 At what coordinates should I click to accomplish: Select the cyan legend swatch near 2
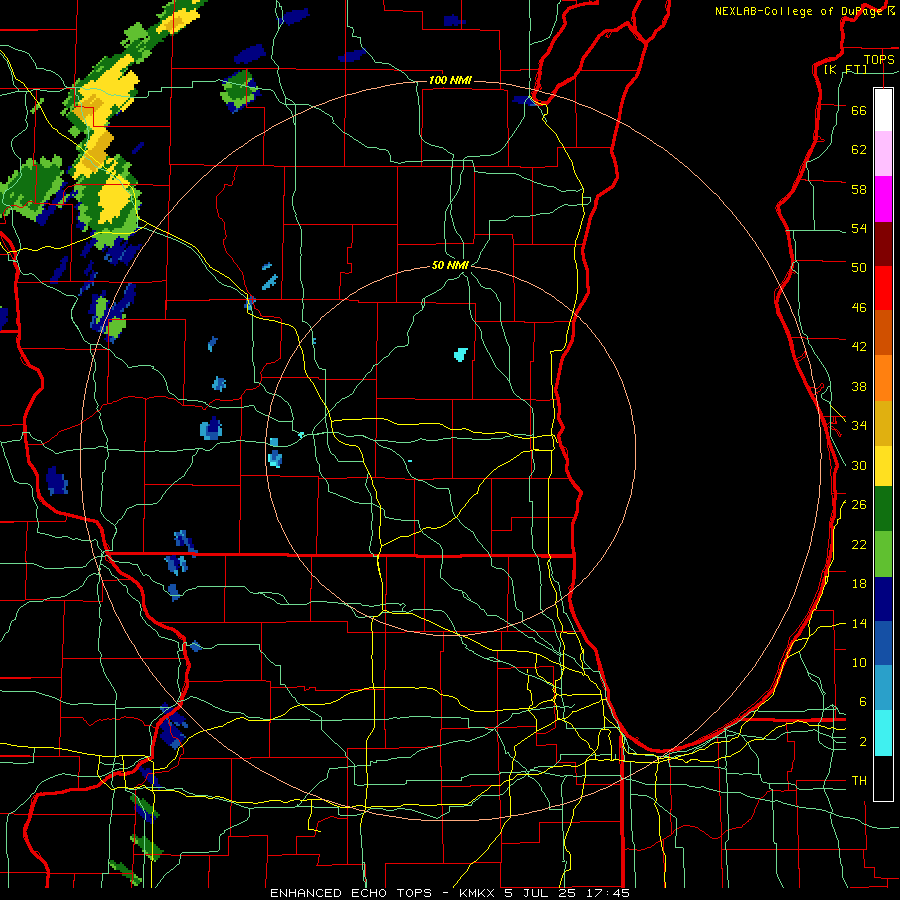883,733
